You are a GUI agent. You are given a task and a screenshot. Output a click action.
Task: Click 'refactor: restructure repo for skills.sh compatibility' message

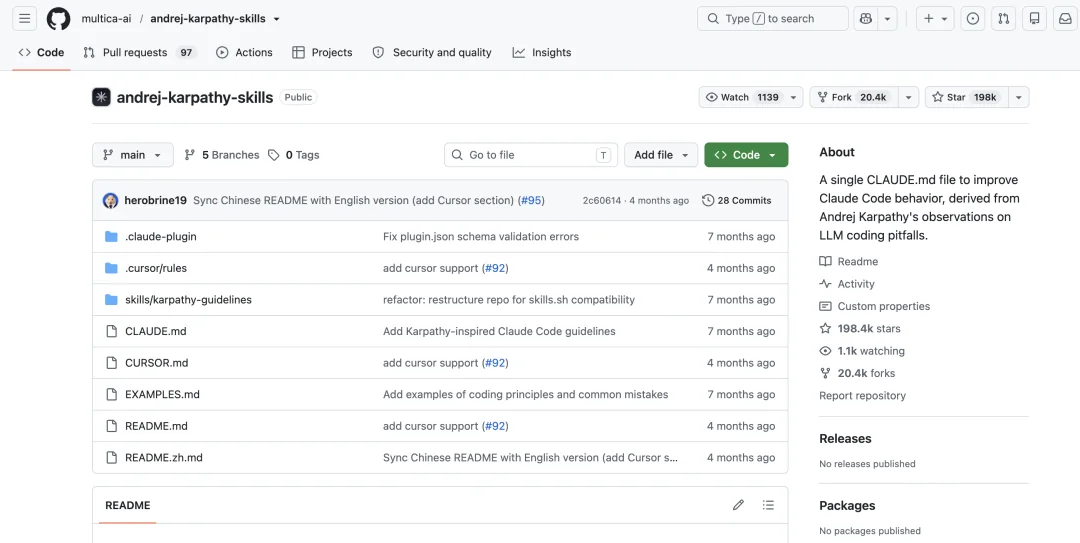509,300
